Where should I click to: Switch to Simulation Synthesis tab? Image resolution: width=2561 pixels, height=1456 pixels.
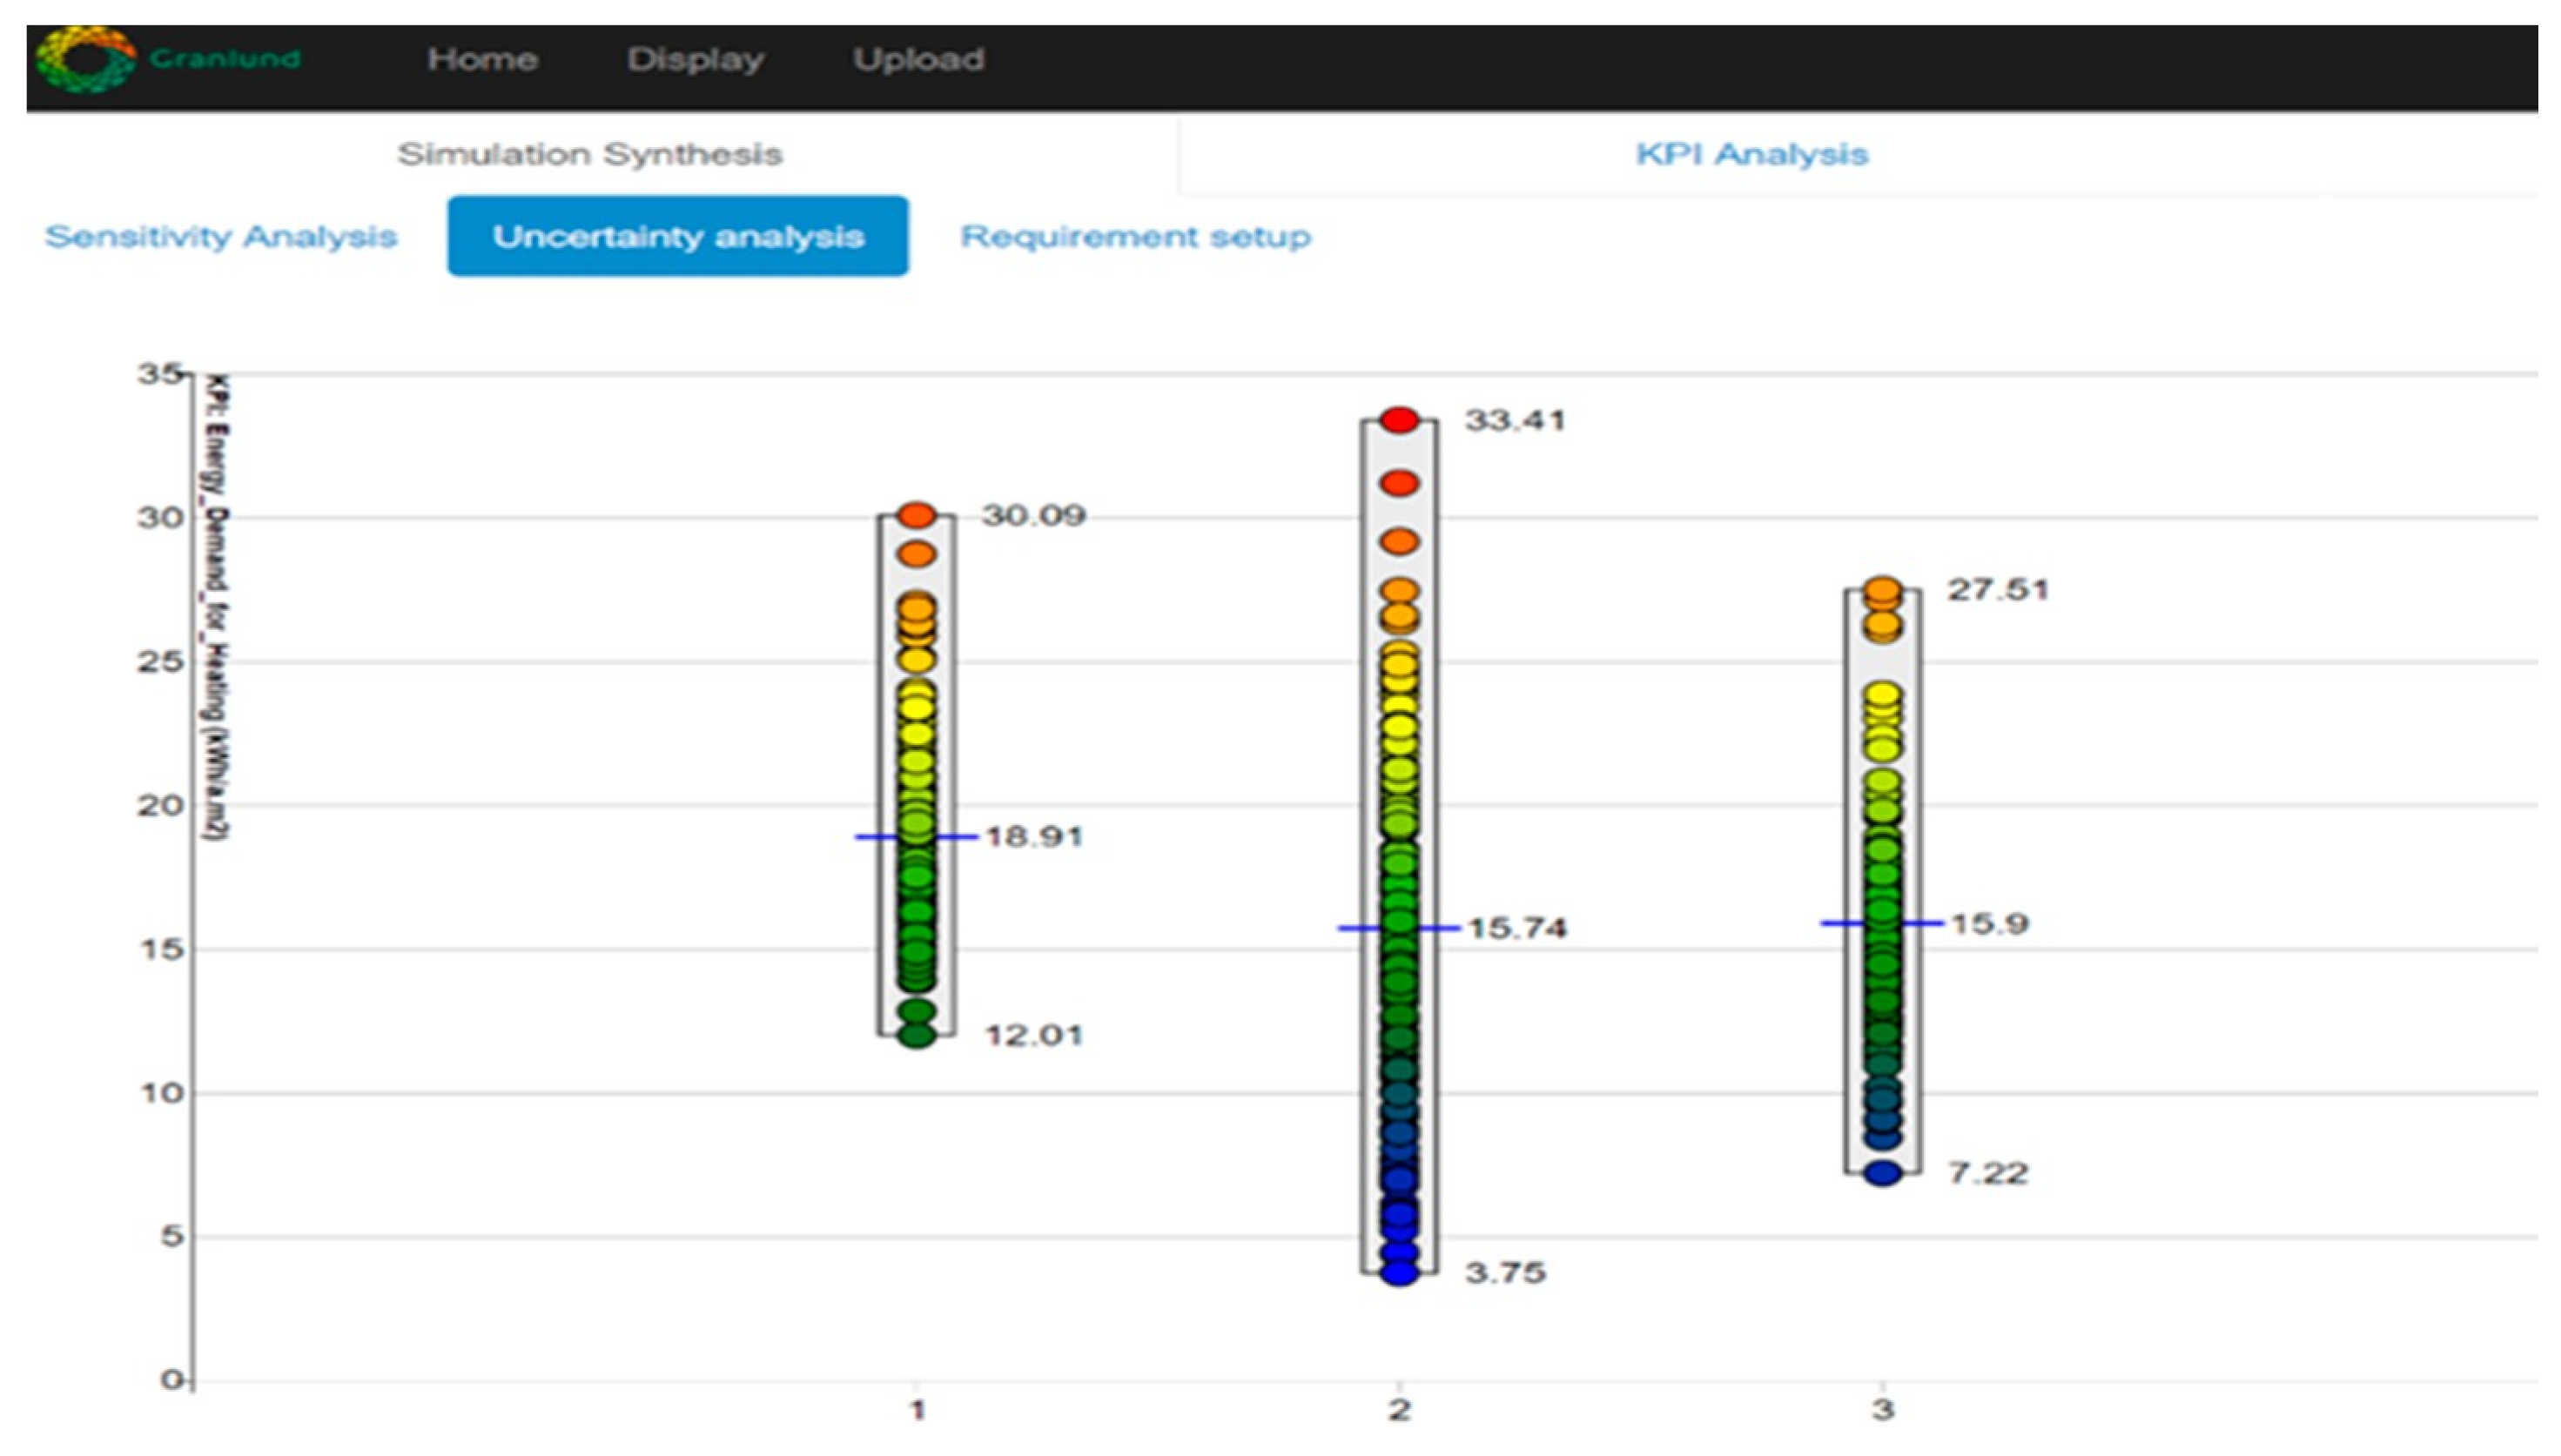pos(589,154)
